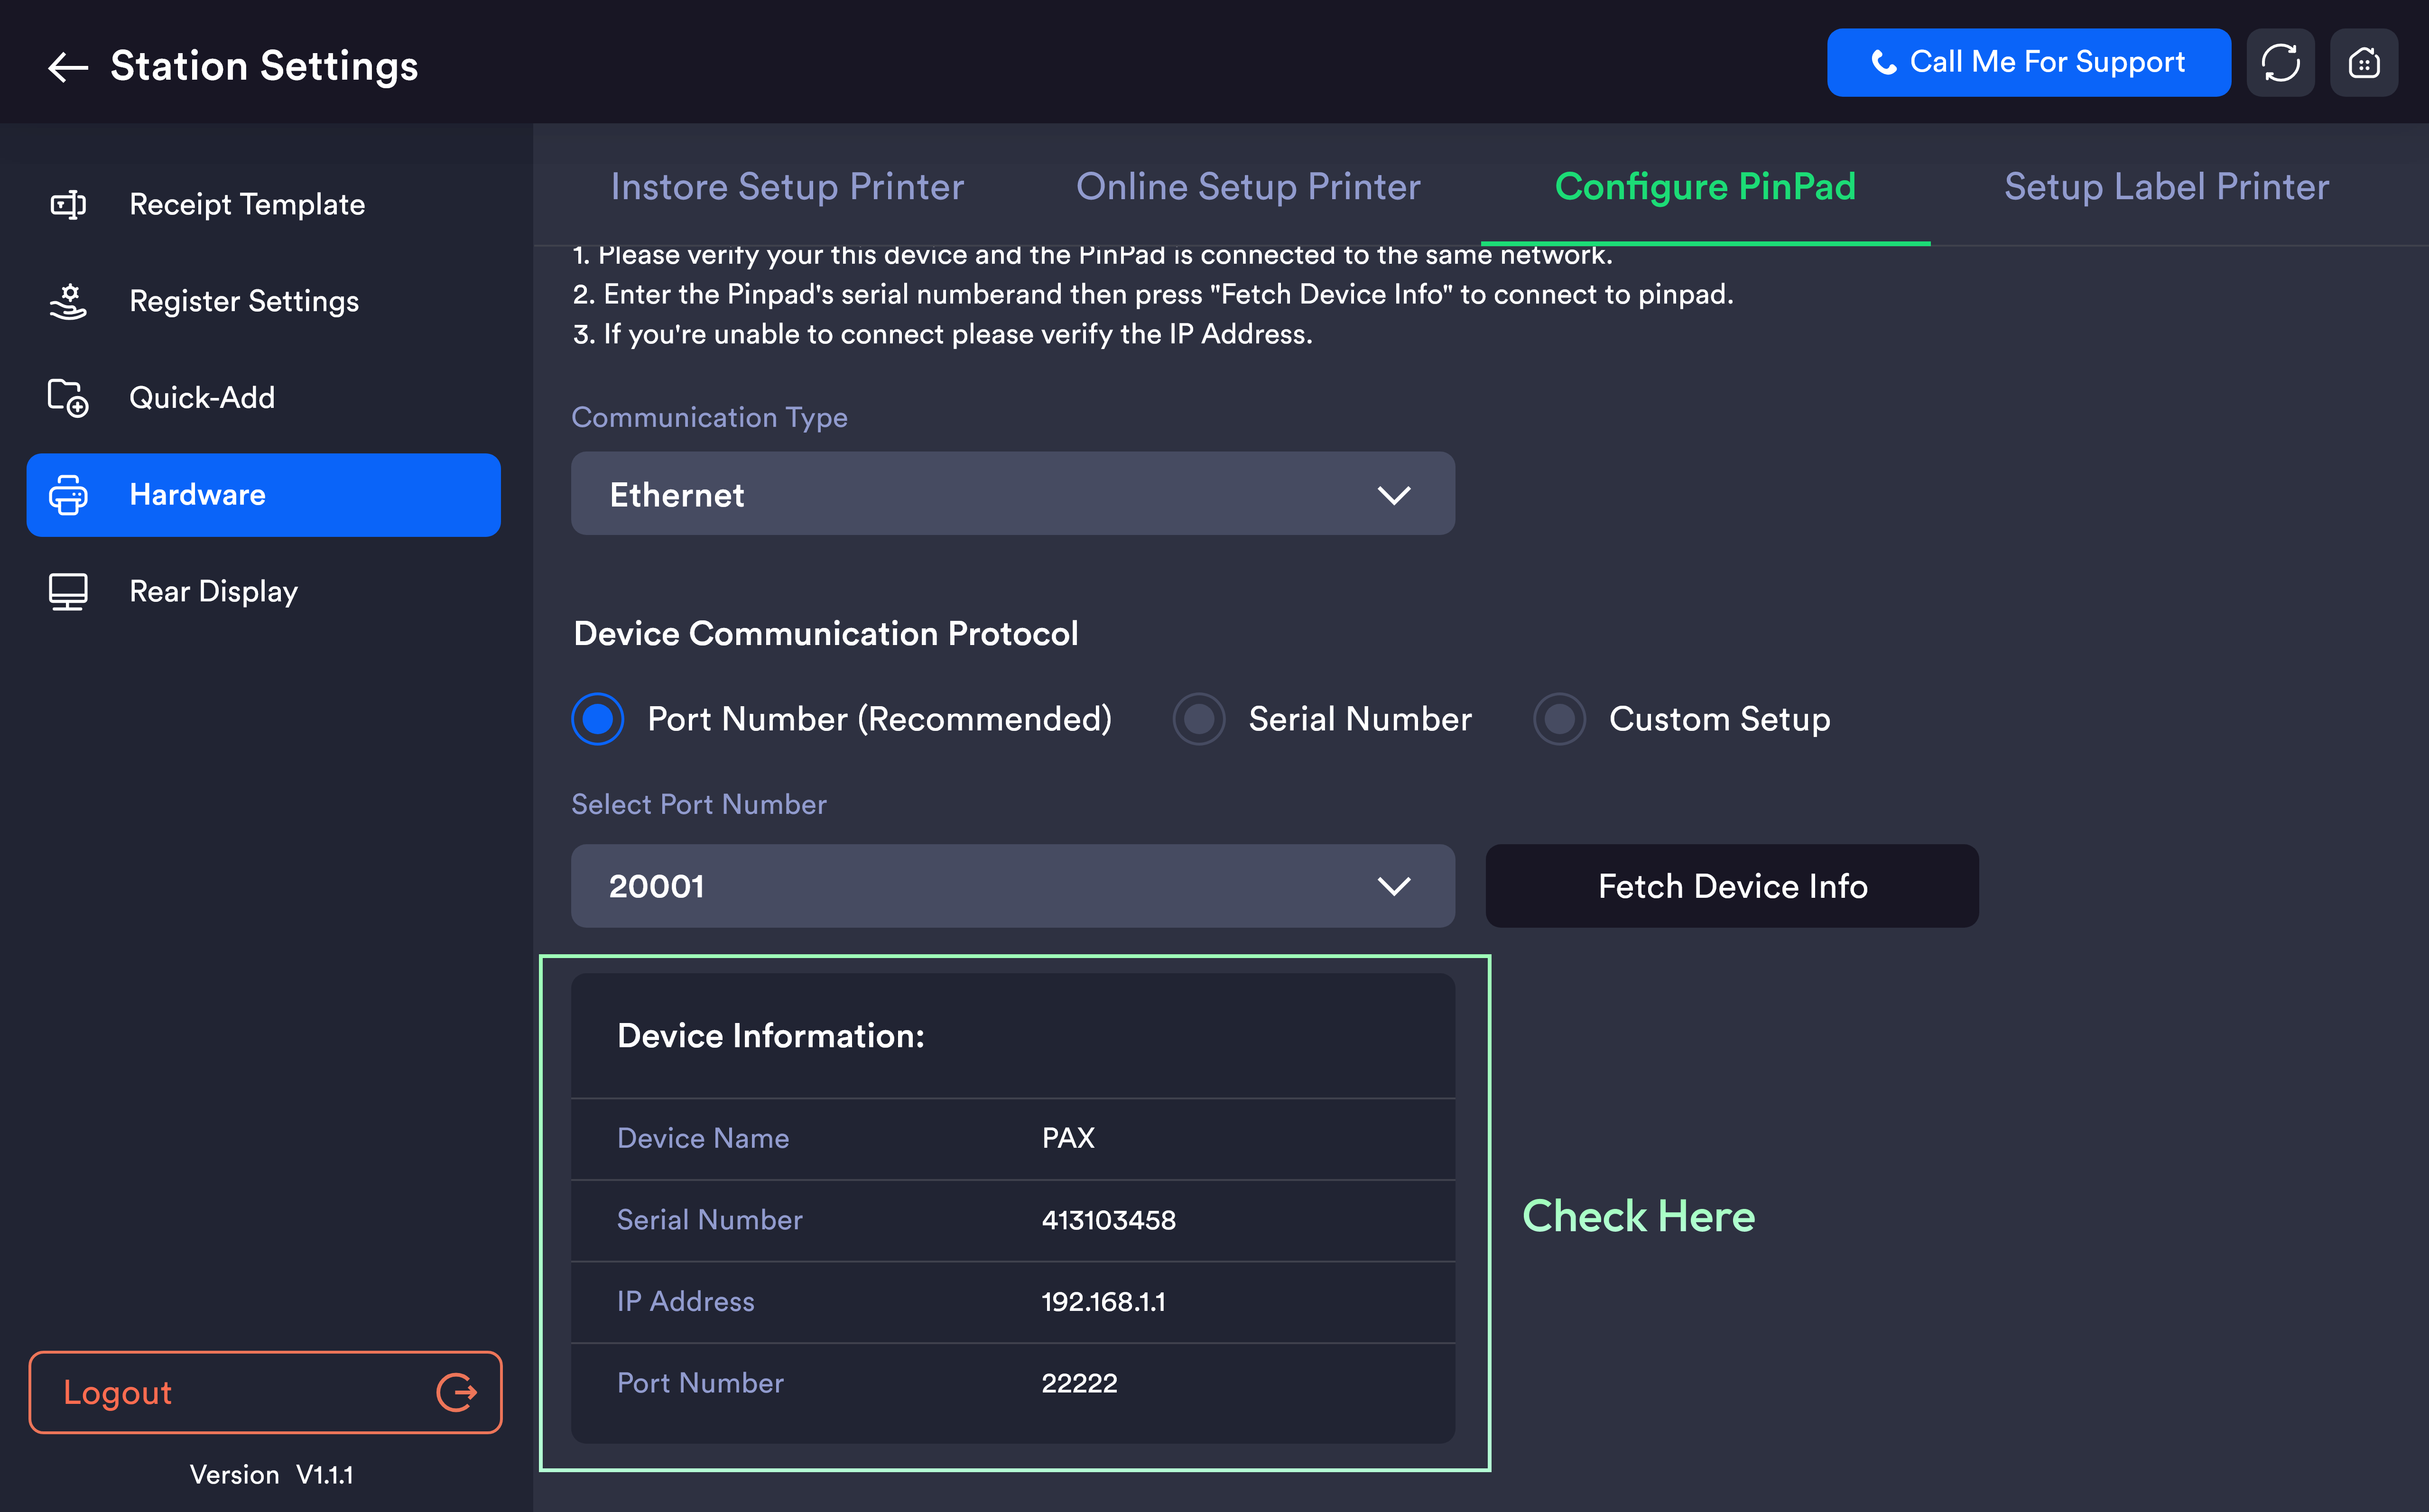Select Port Number (Recommended) radio button
This screenshot has height=1512, width=2429.
click(x=597, y=719)
